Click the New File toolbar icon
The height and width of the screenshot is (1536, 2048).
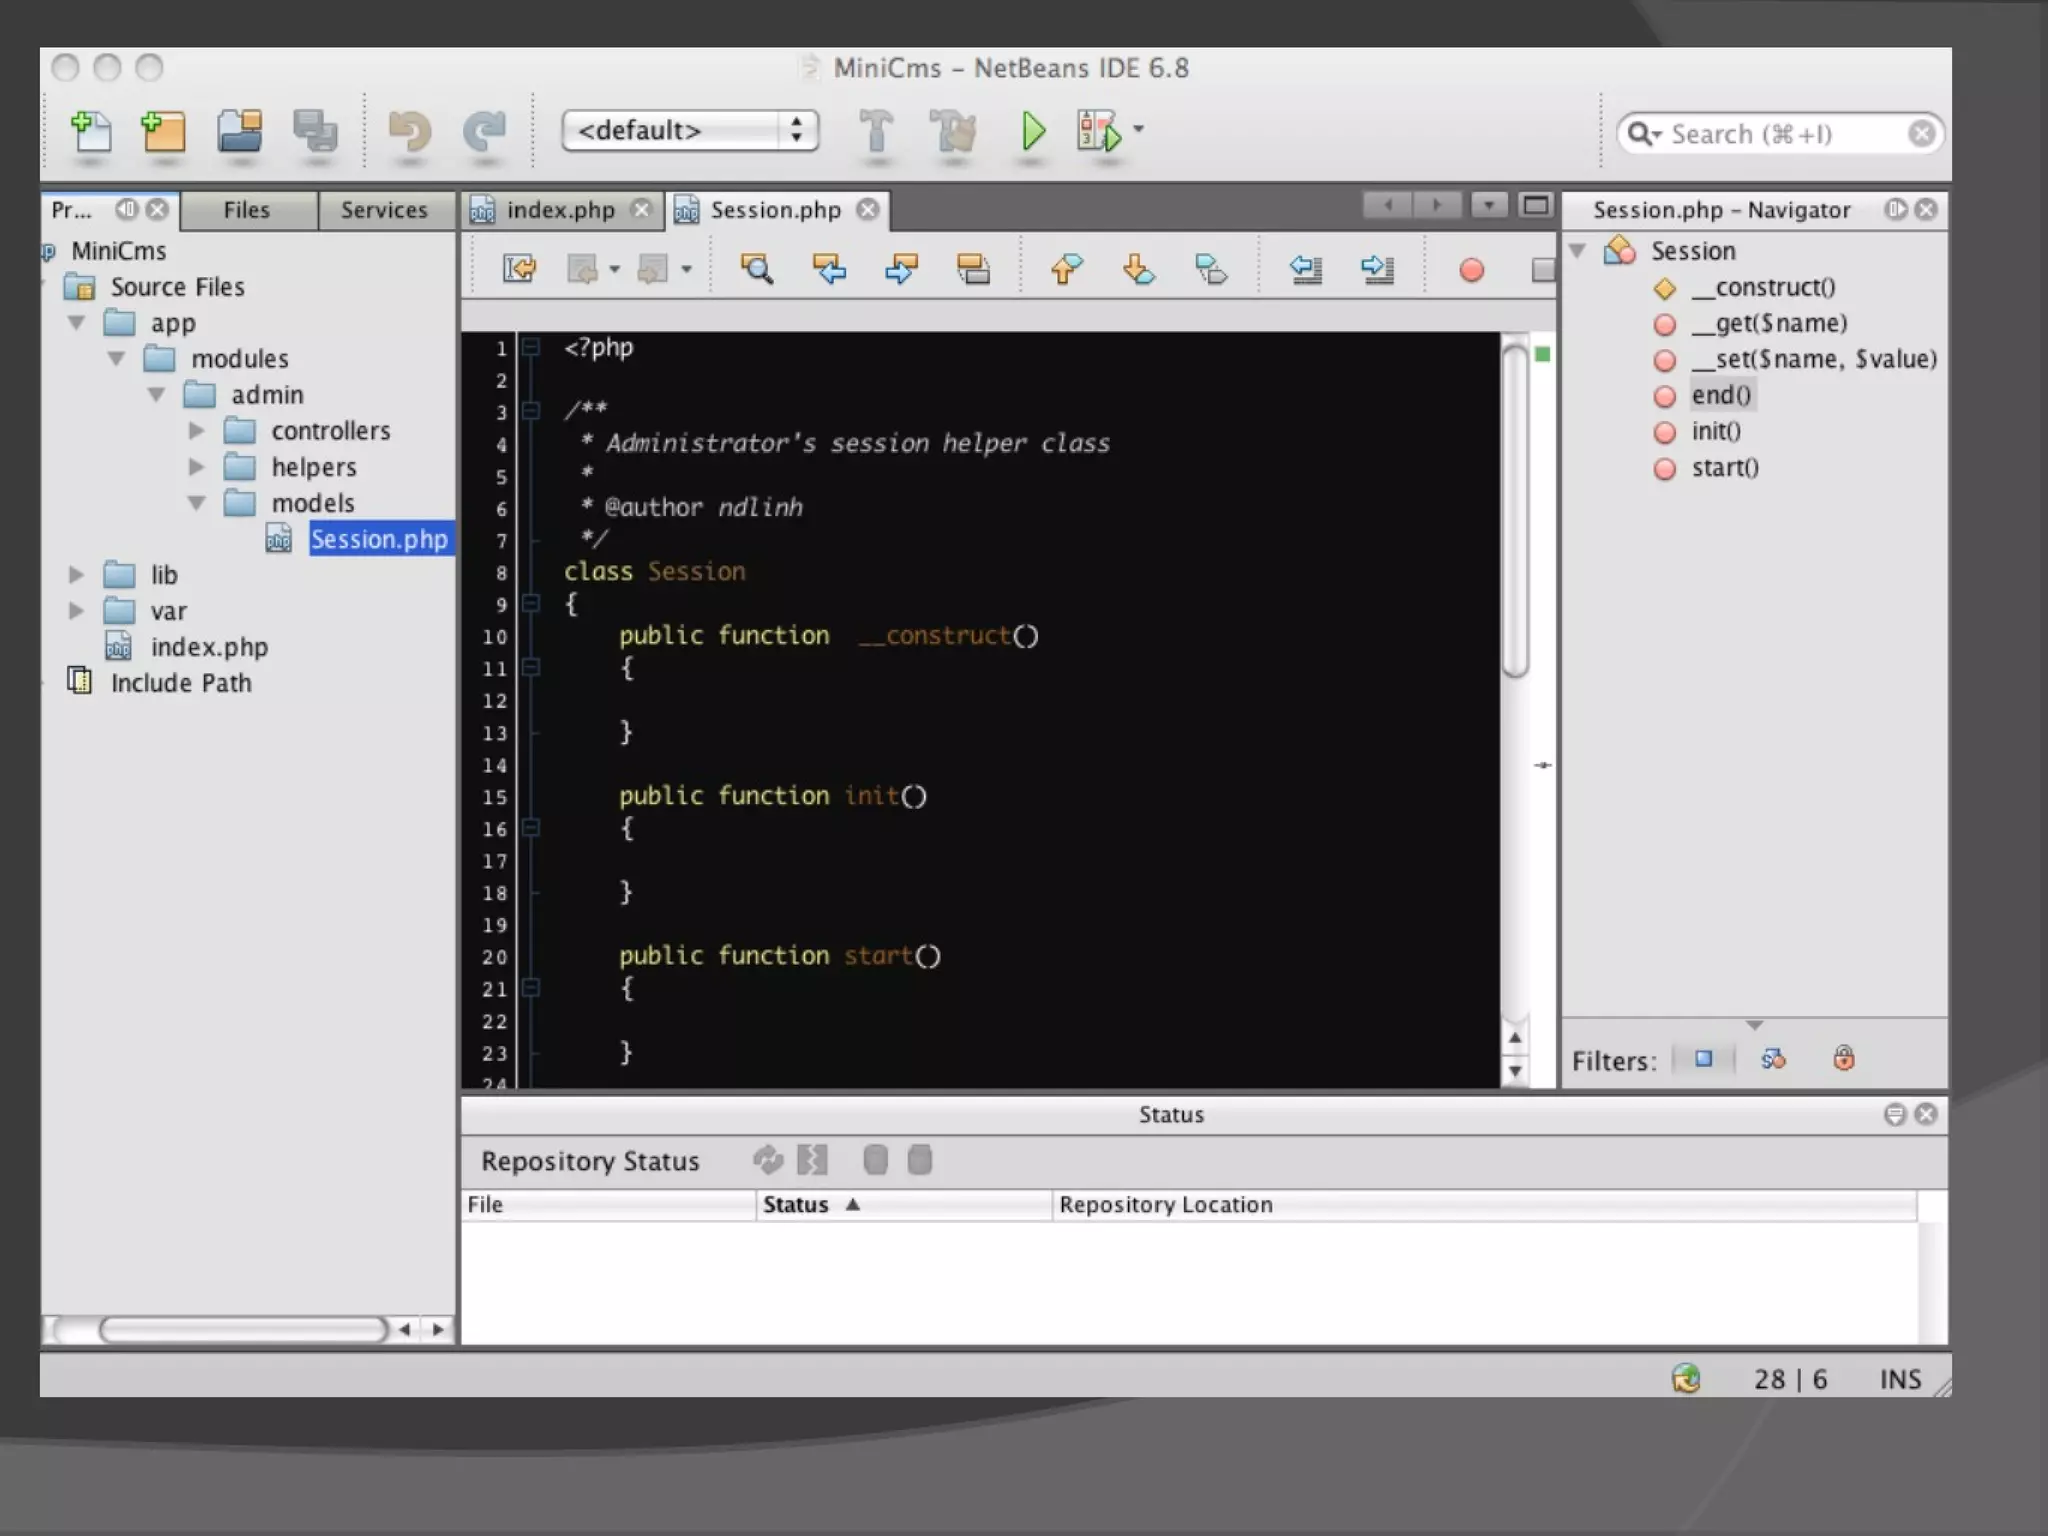click(90, 132)
